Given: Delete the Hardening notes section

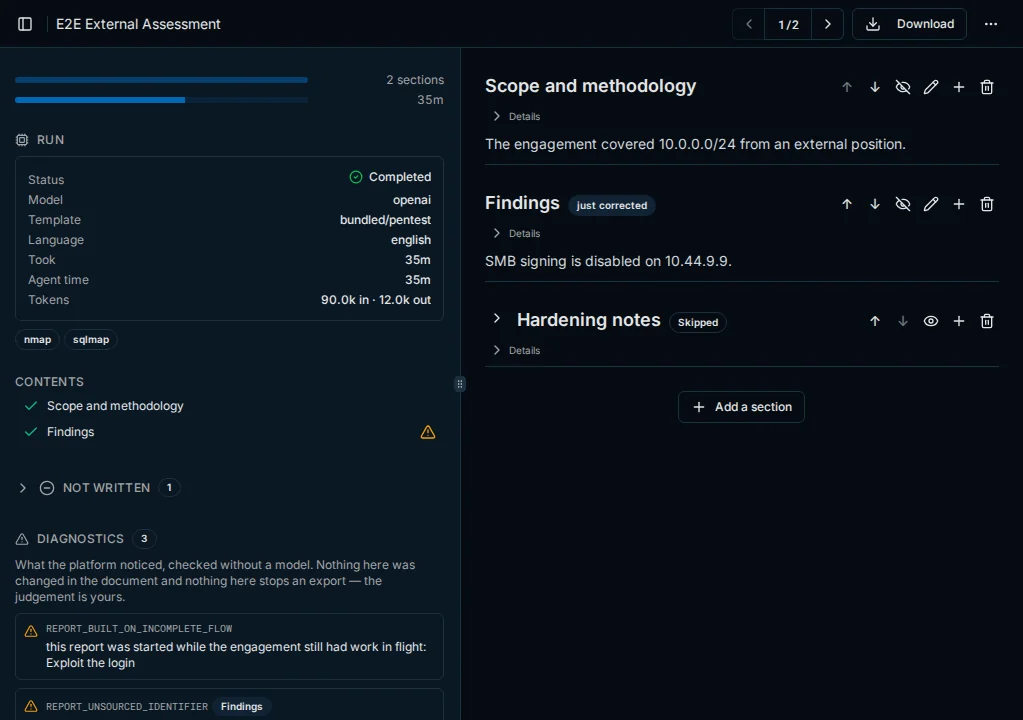Looking at the screenshot, I should (987, 321).
